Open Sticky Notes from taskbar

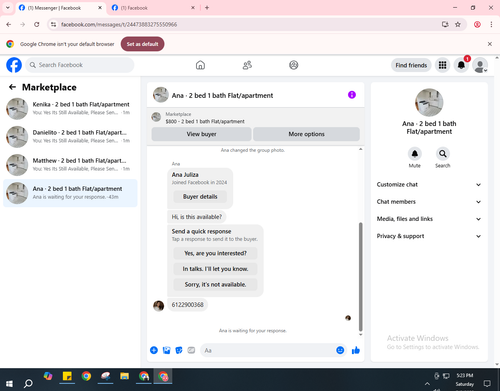[67, 376]
